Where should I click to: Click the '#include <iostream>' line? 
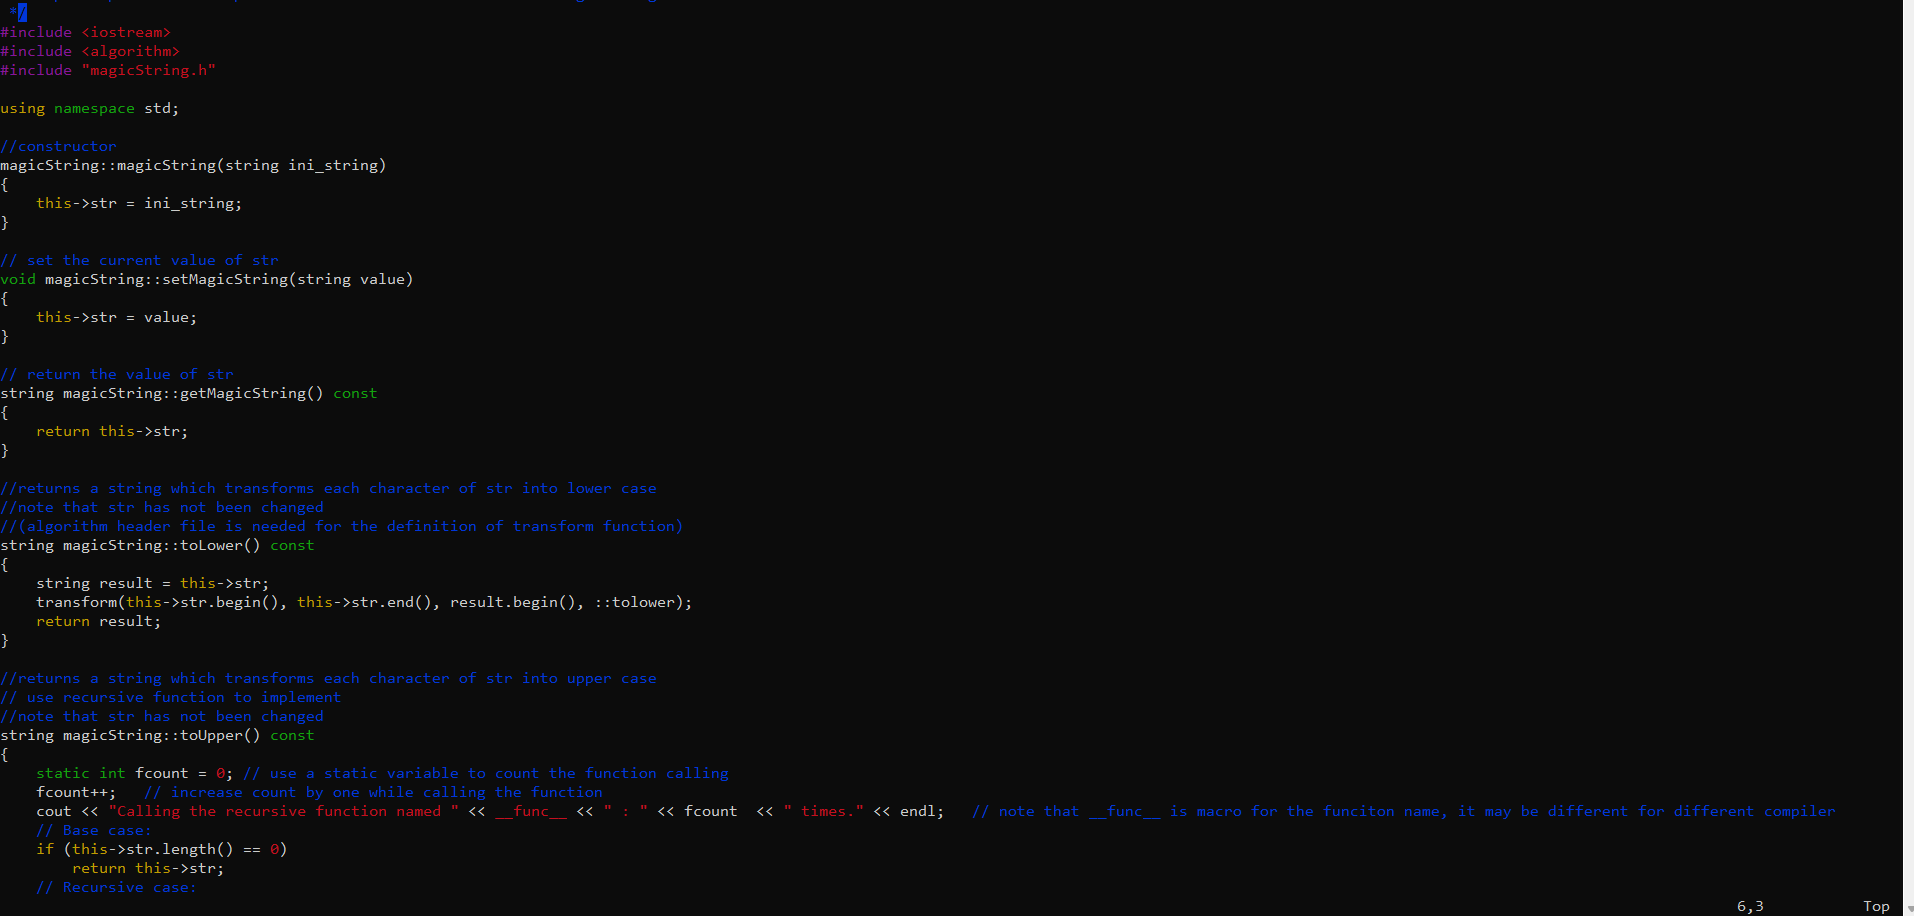pyautogui.click(x=86, y=32)
